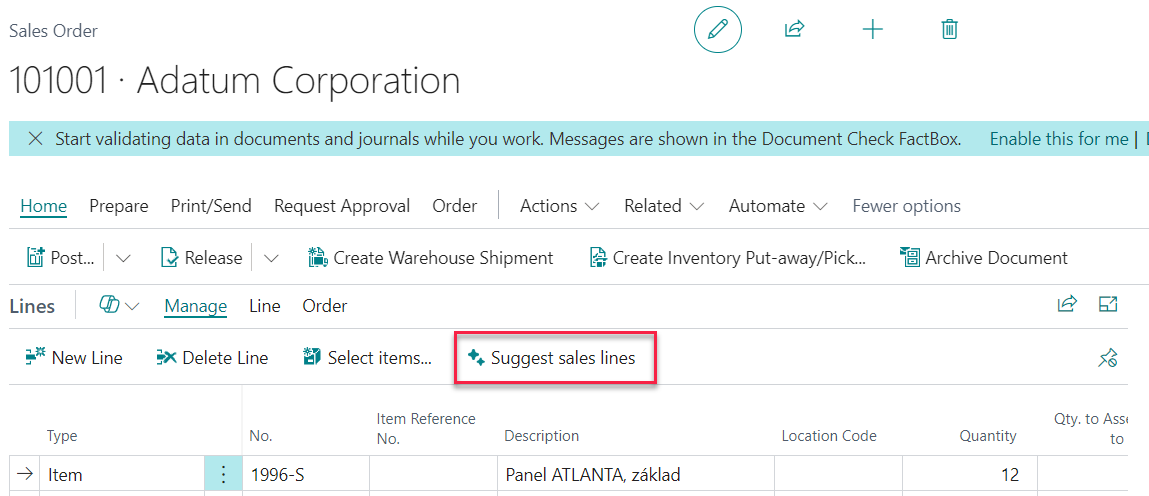Click New Line
The width and height of the screenshot is (1149, 496).
[73, 358]
